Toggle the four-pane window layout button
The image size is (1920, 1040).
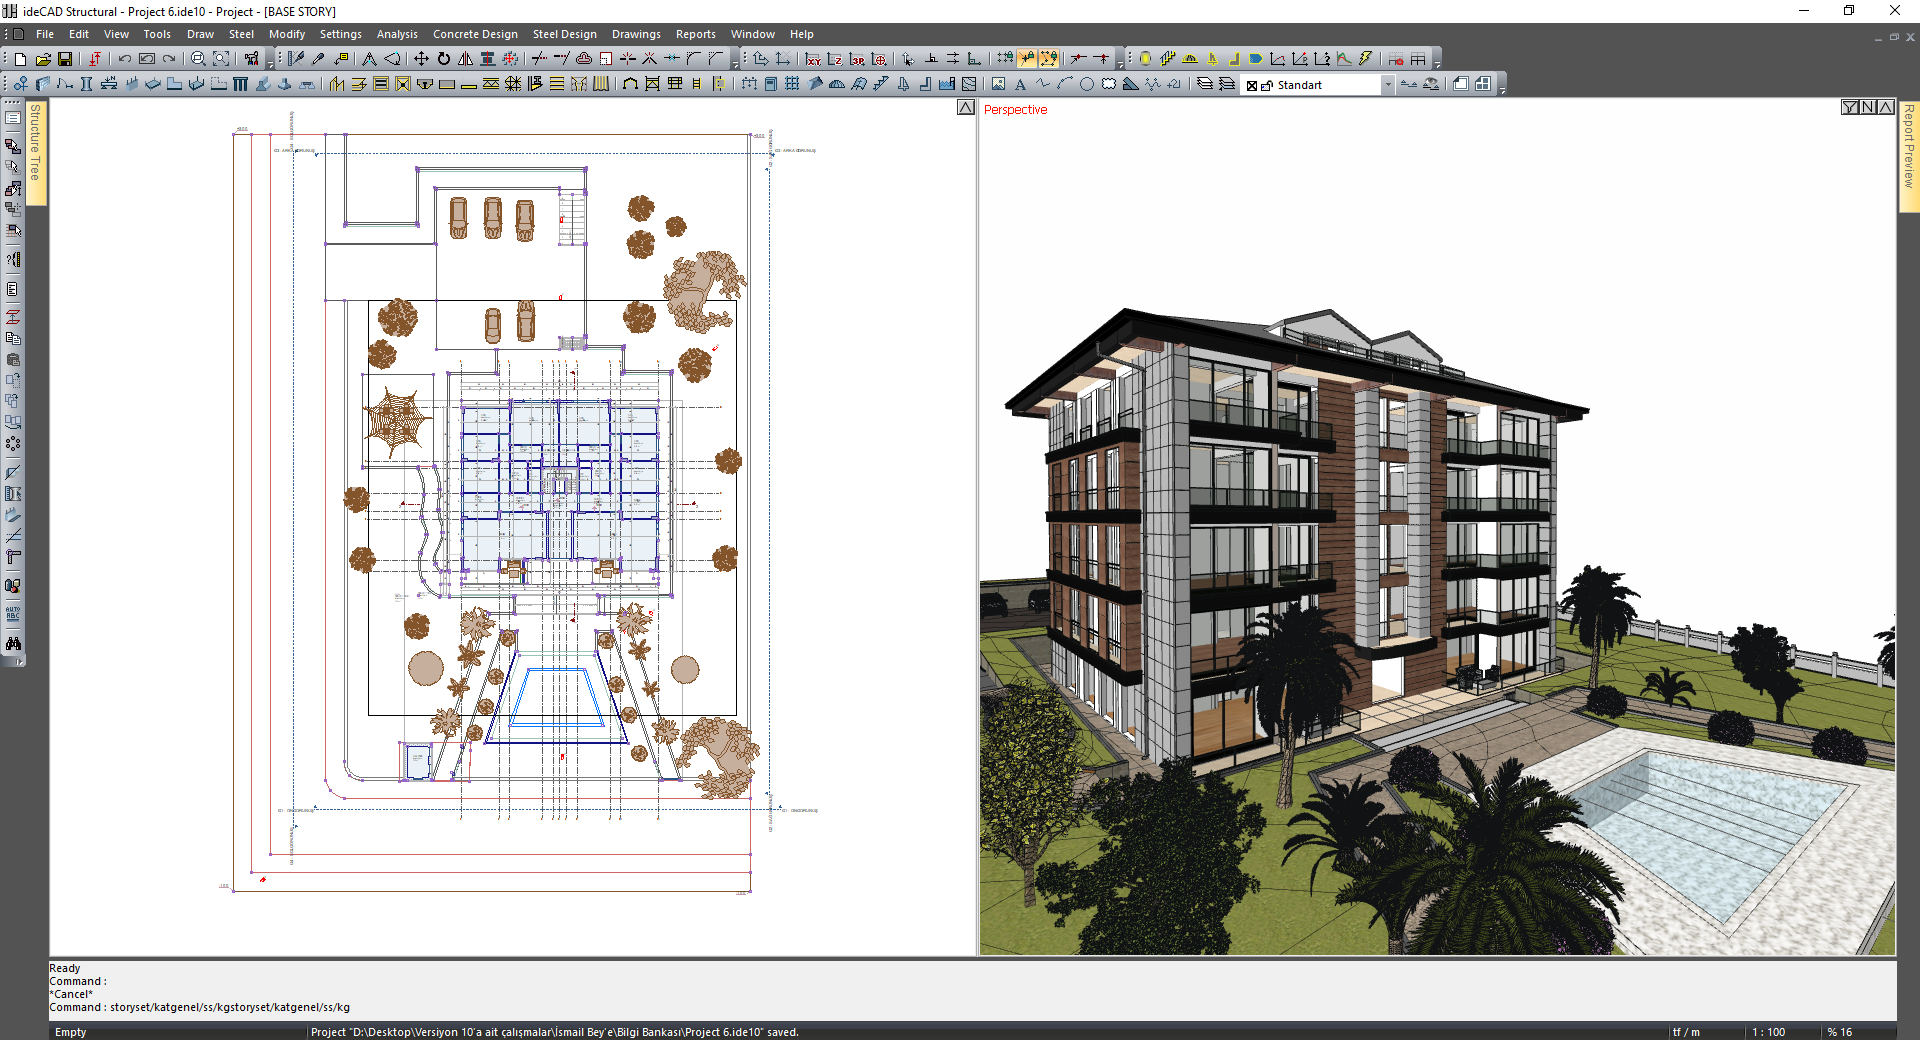pyautogui.click(x=1483, y=84)
